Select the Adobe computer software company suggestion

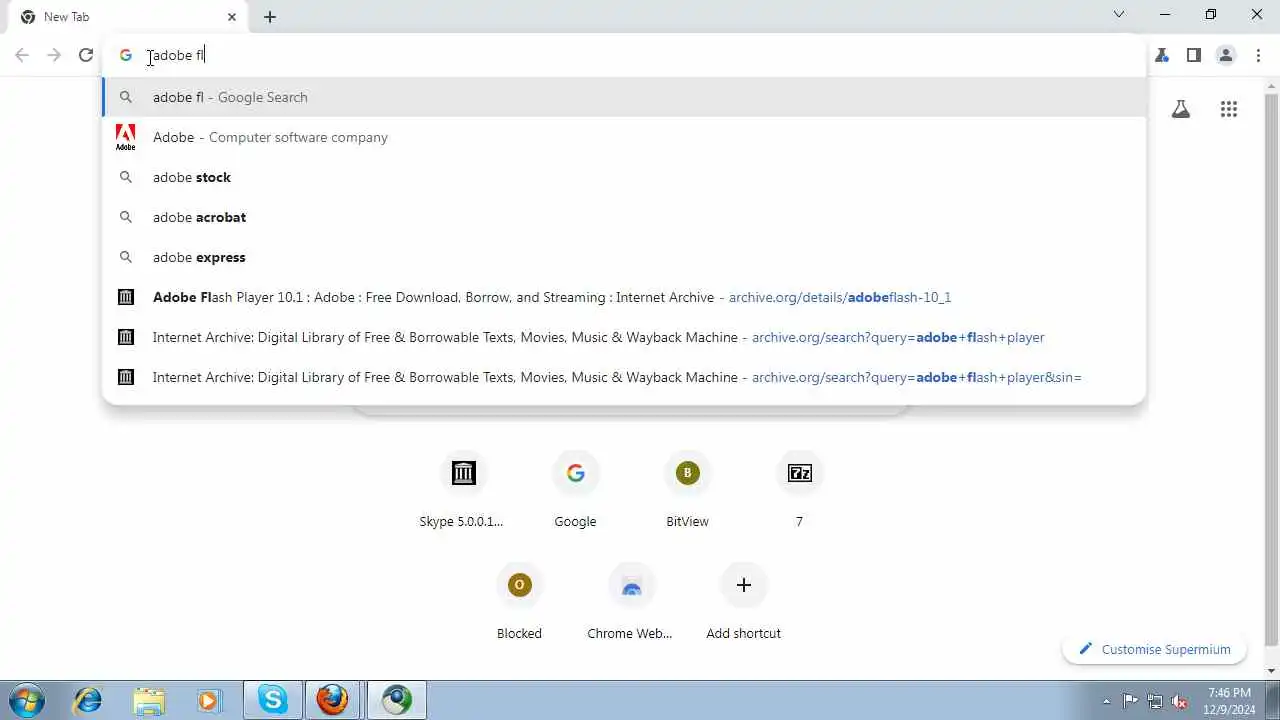point(624,137)
